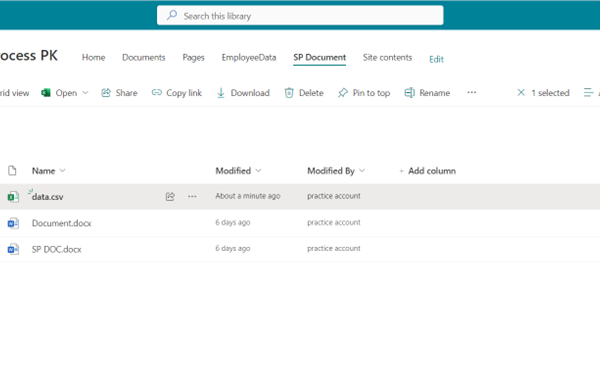Expand the Modified By column dropdown
The width and height of the screenshot is (600, 388).
coord(362,171)
